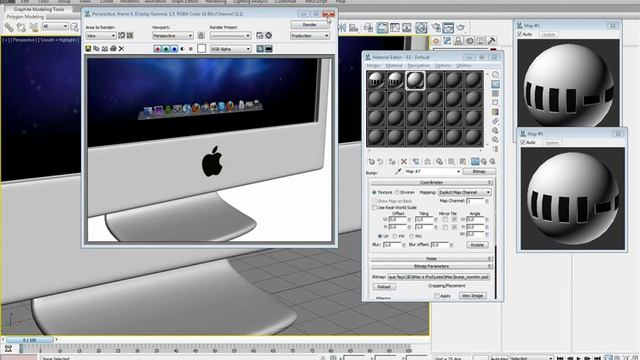640x360 pixels.
Task: Click Reset Map to Default red X icon
Action: 404,162
